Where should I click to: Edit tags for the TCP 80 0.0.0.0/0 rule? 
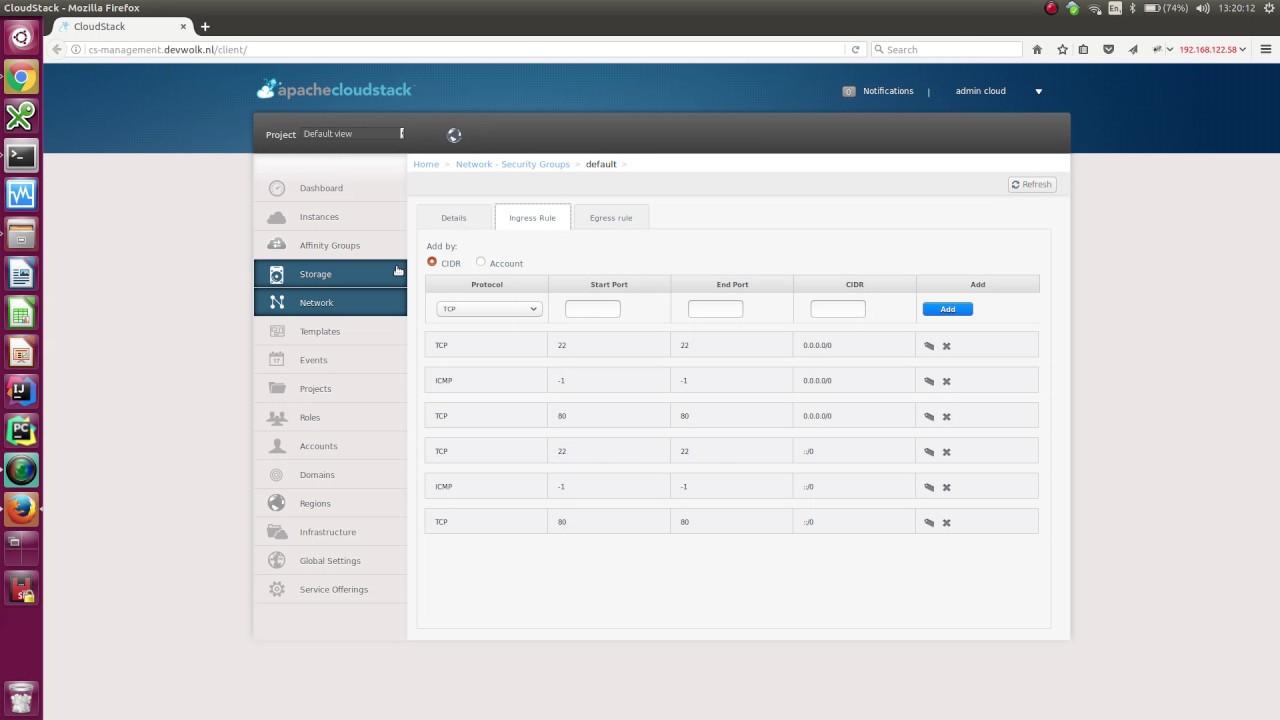pos(929,416)
